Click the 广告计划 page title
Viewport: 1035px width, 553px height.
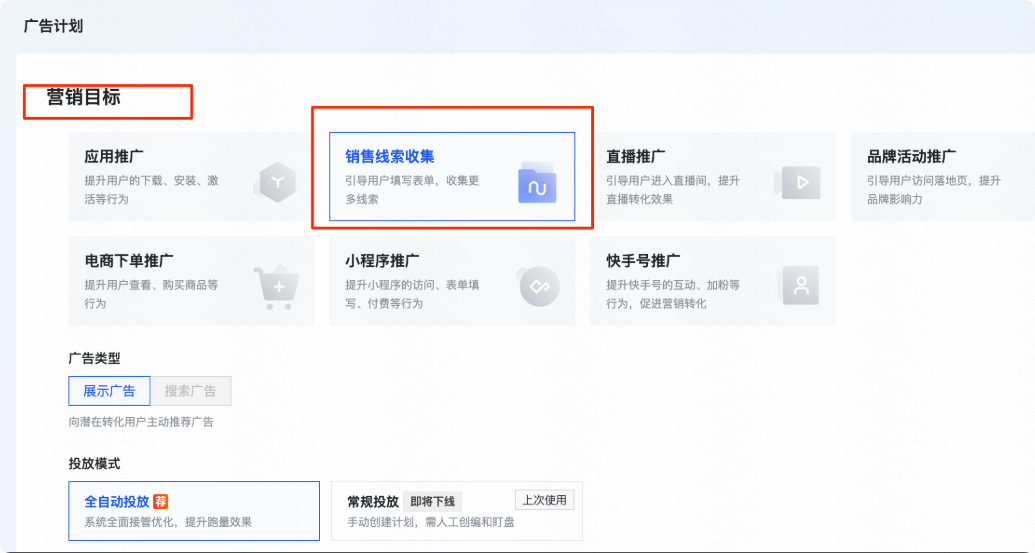[x=53, y=27]
